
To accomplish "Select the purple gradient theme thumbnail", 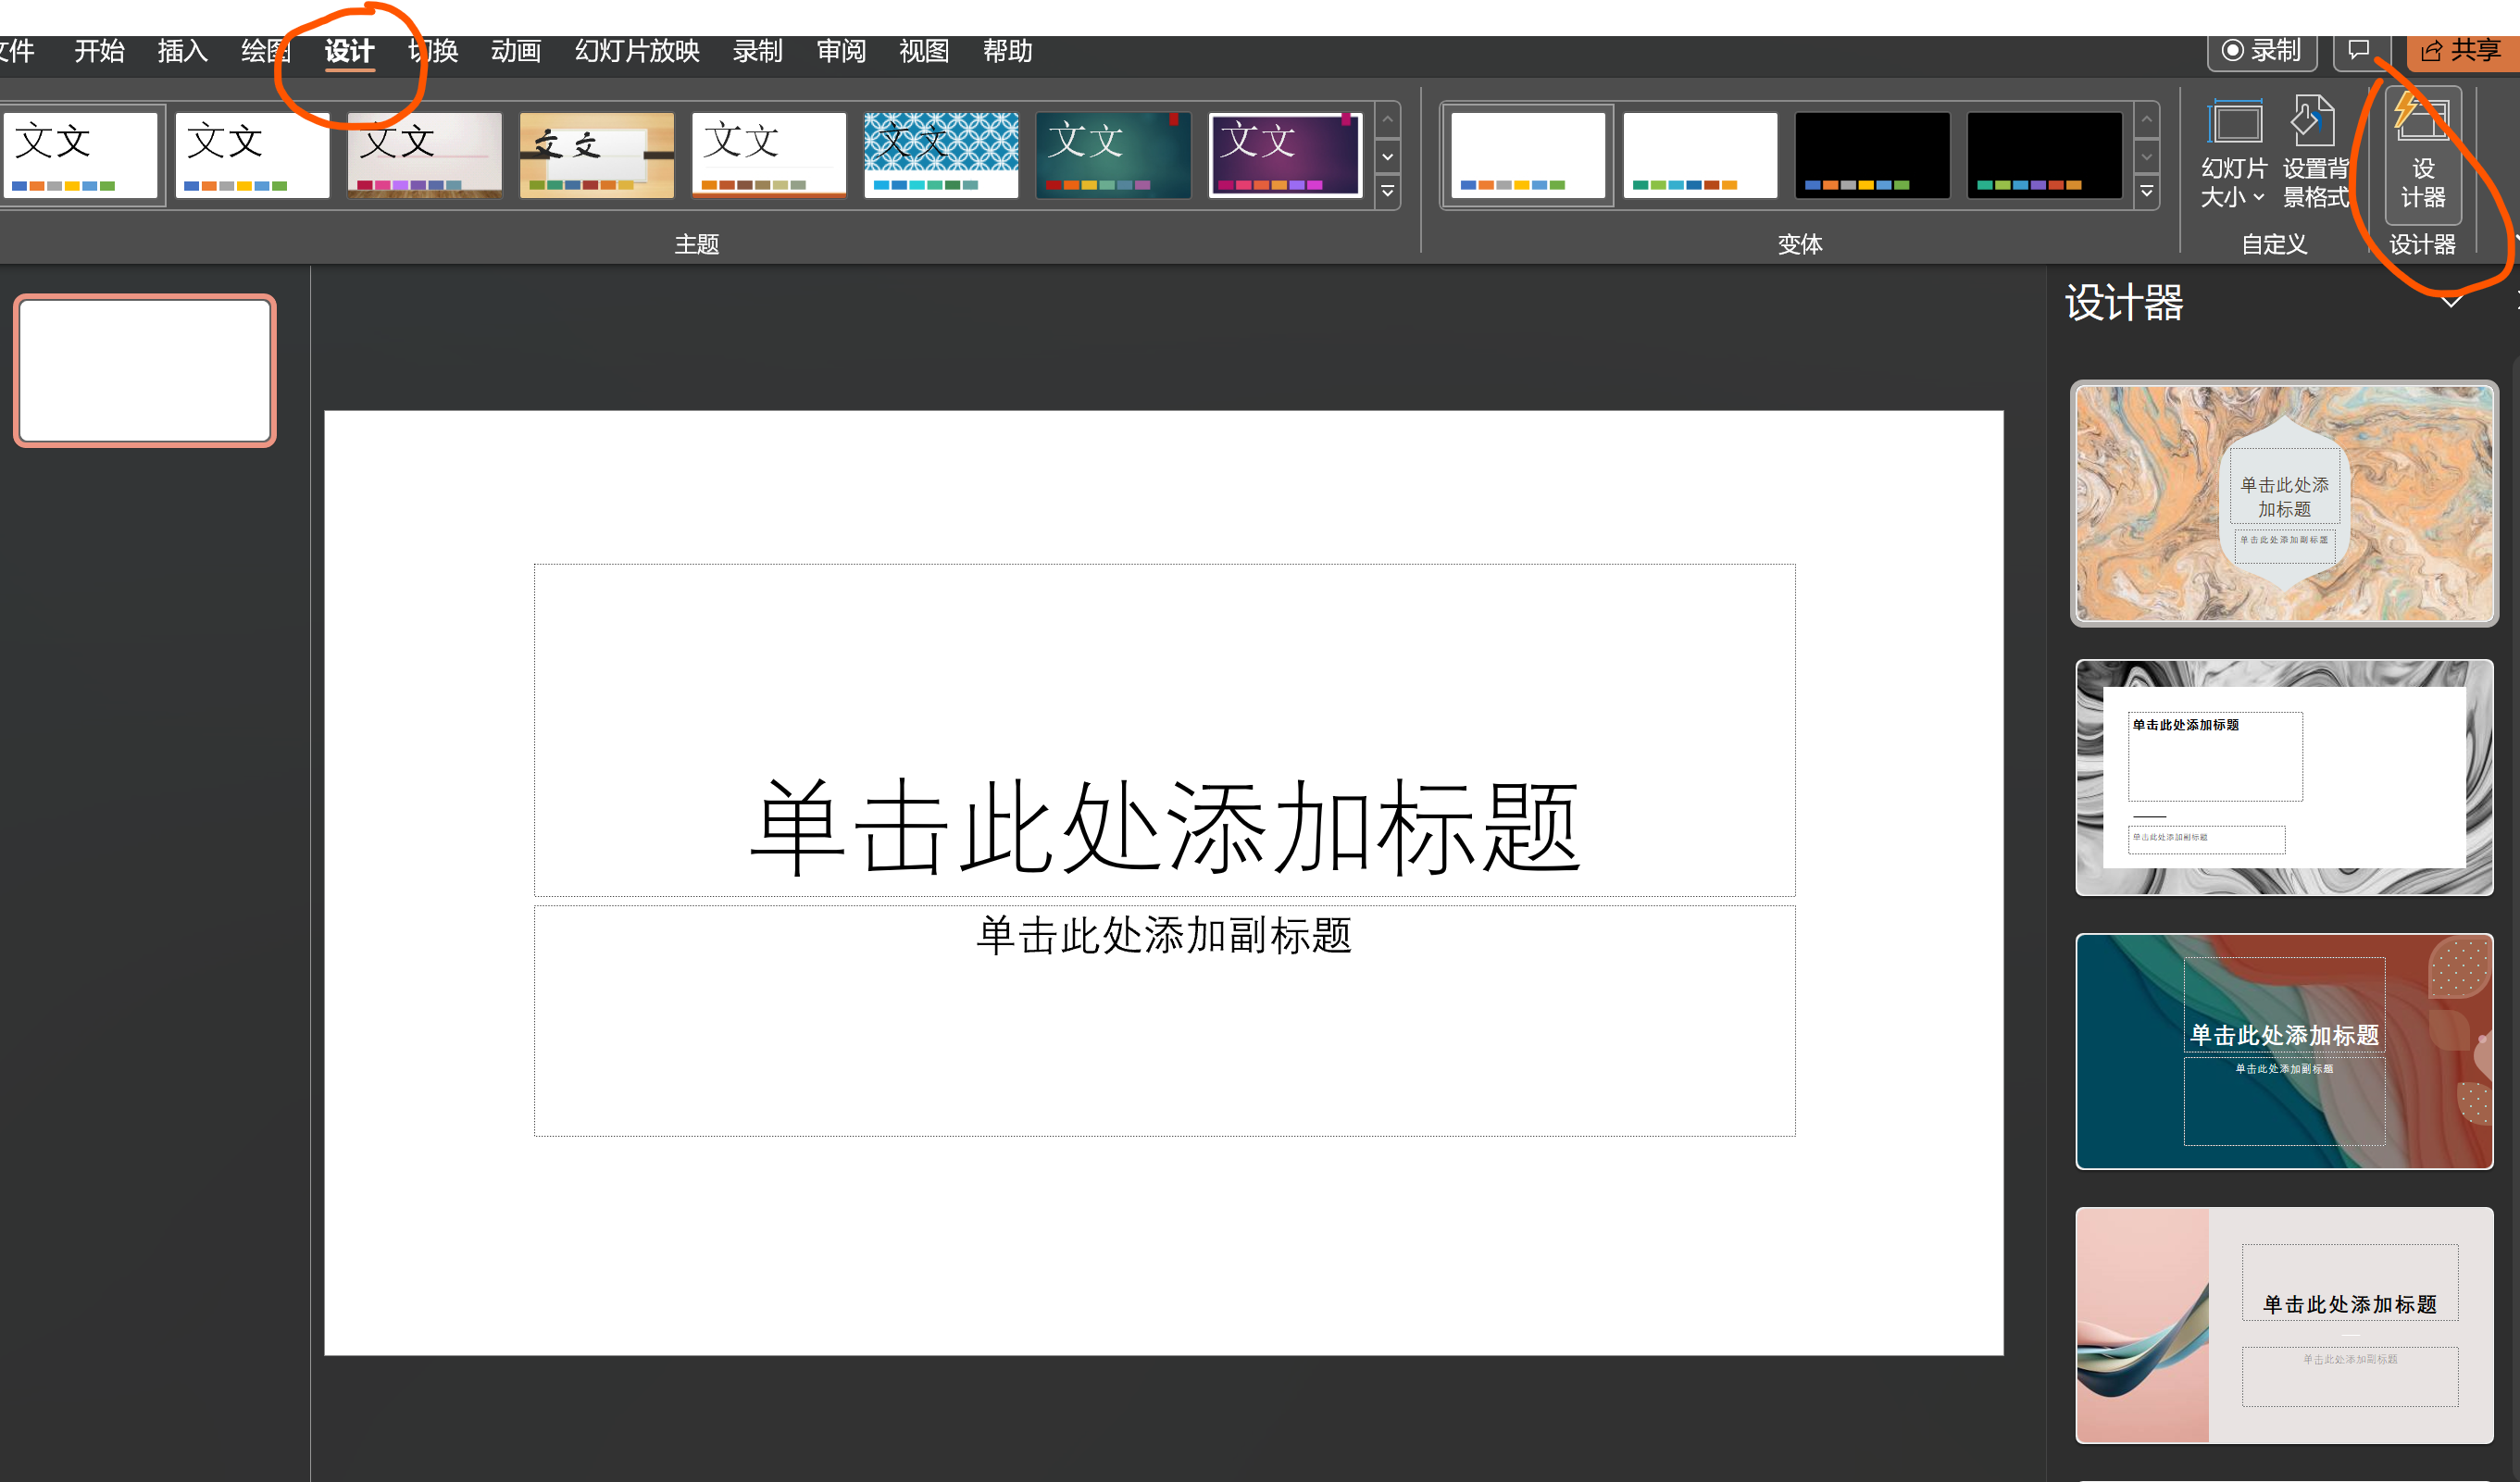I will point(1285,155).
